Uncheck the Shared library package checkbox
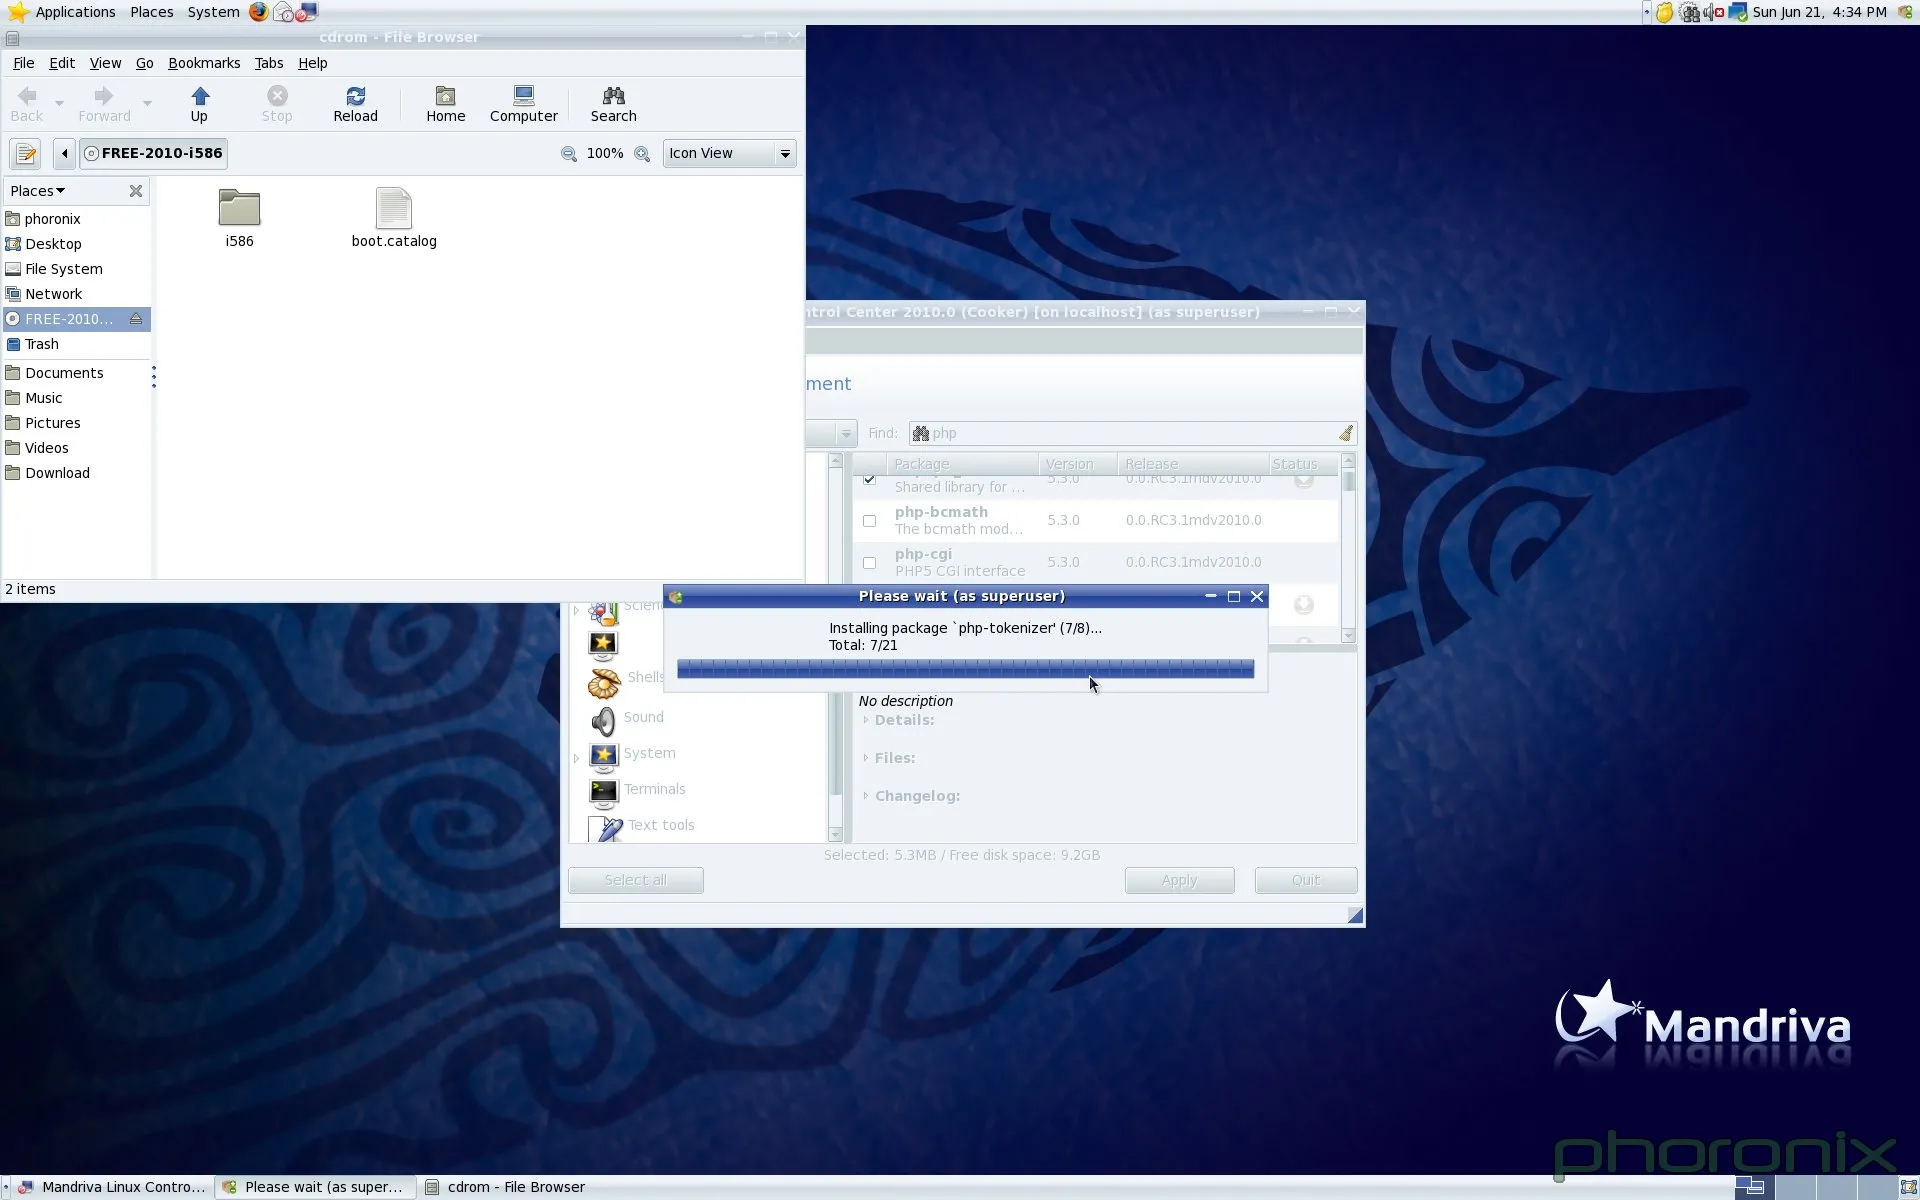The height and width of the screenshot is (1200, 1920). 869,480
